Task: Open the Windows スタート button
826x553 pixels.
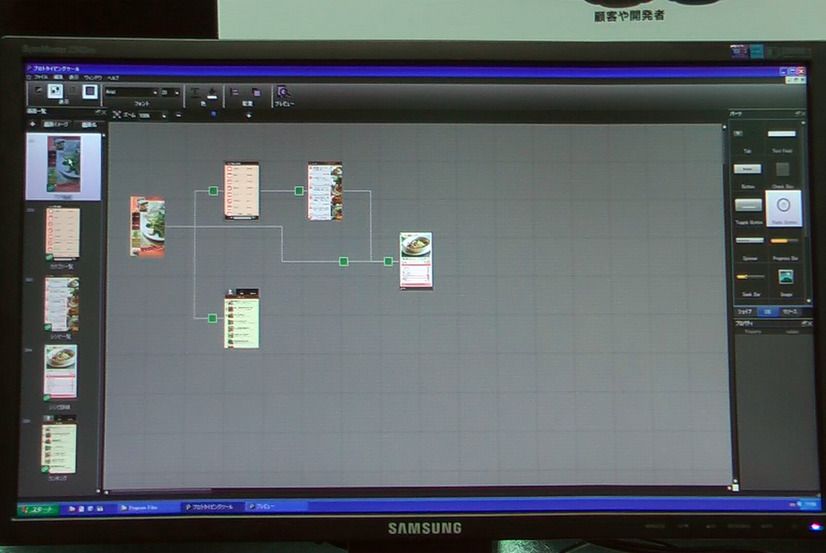Action: [37, 509]
